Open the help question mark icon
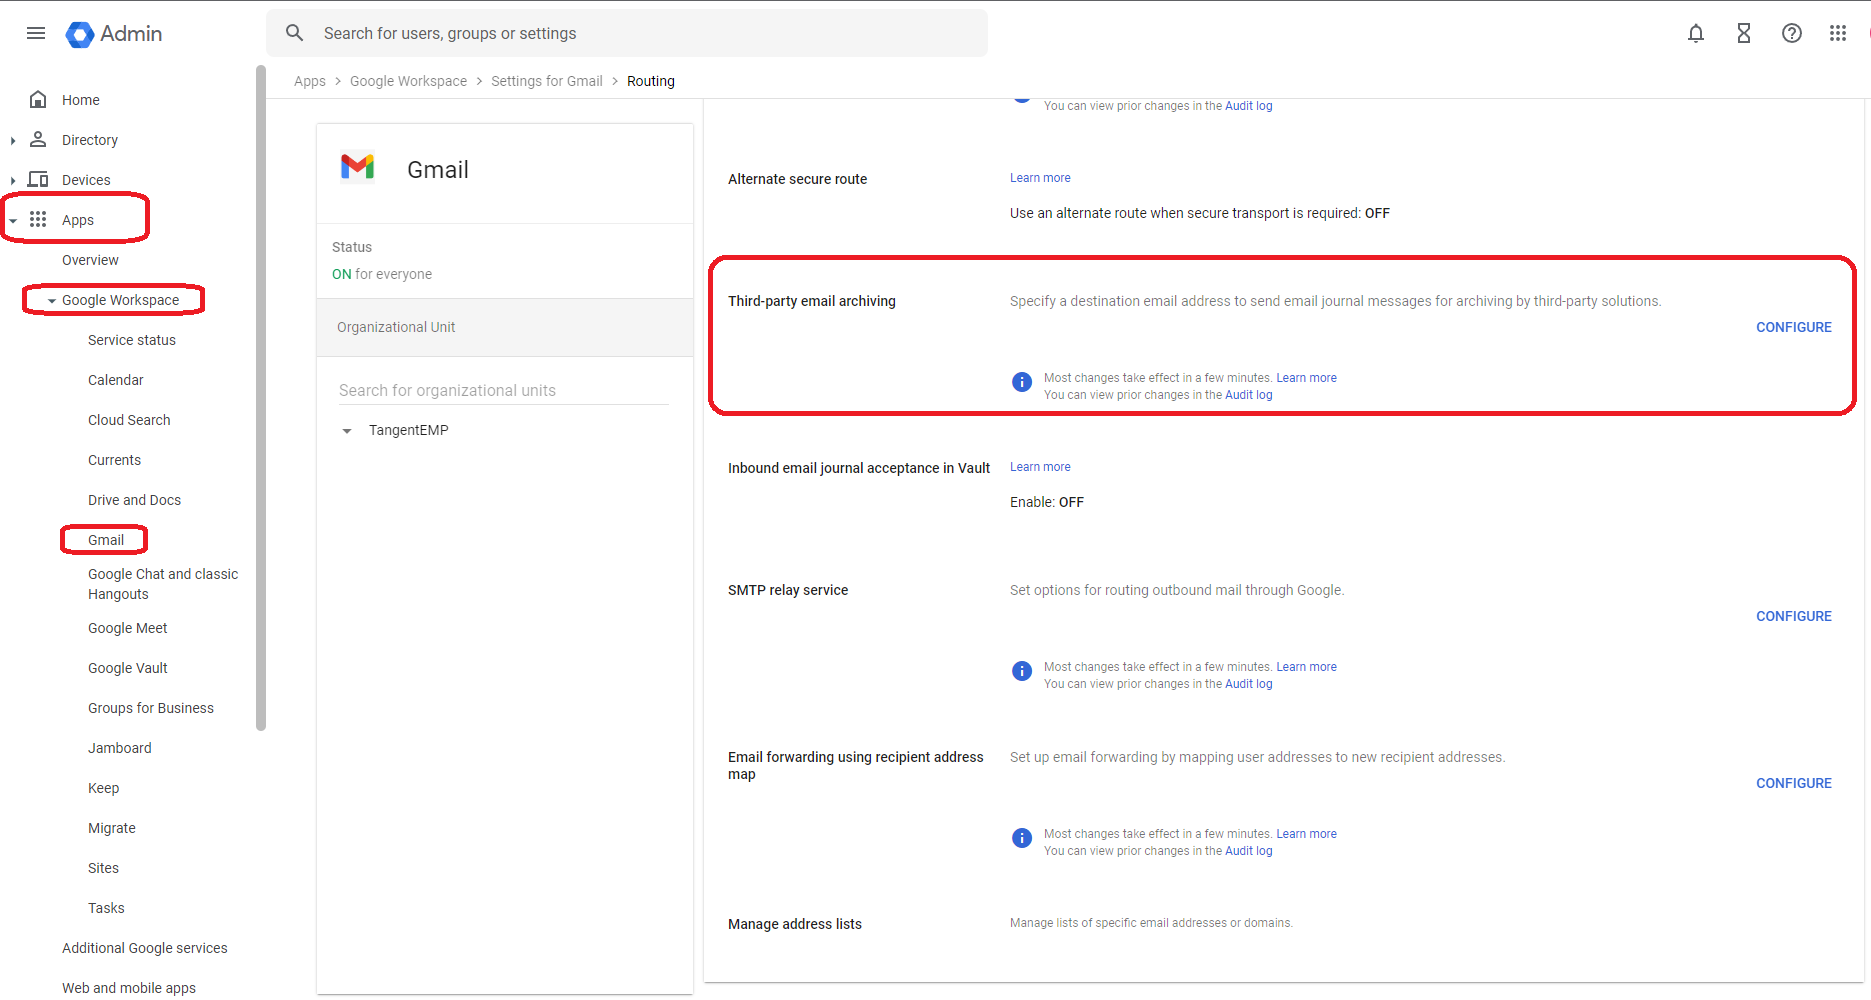The height and width of the screenshot is (1000, 1871). coord(1792,33)
